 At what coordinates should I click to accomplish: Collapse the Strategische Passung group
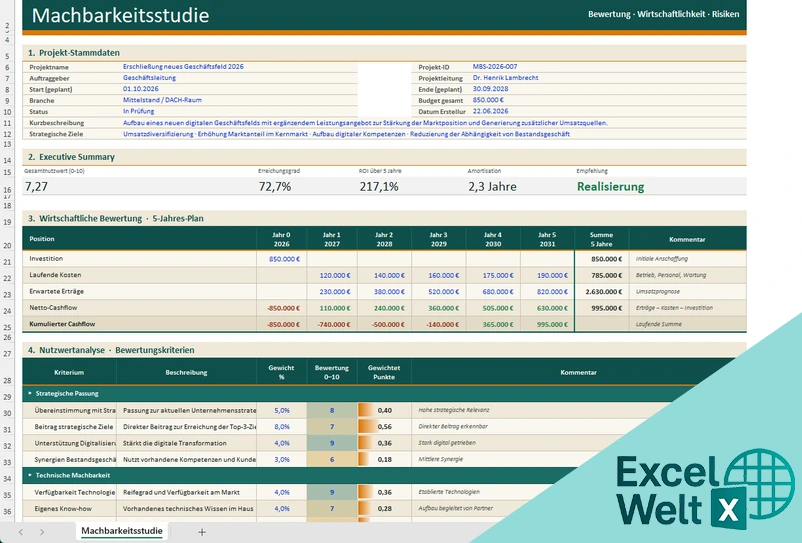click(30, 393)
